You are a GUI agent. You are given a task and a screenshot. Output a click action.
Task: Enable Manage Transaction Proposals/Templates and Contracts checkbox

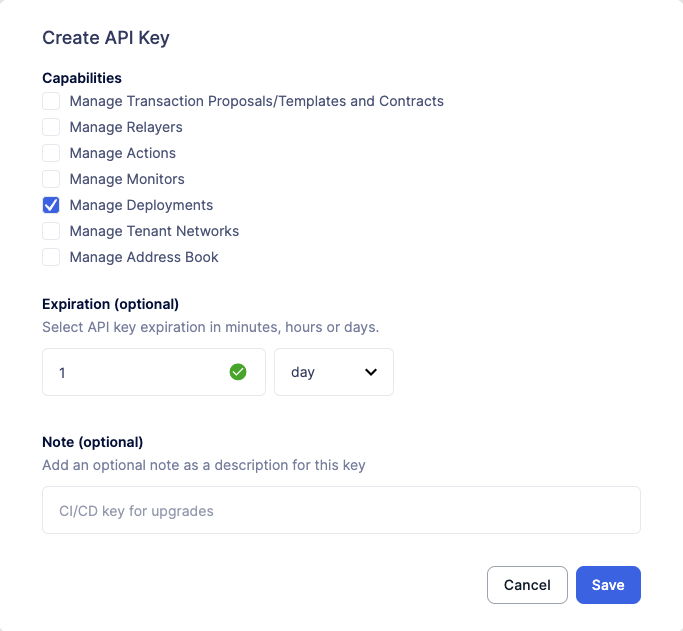click(51, 101)
